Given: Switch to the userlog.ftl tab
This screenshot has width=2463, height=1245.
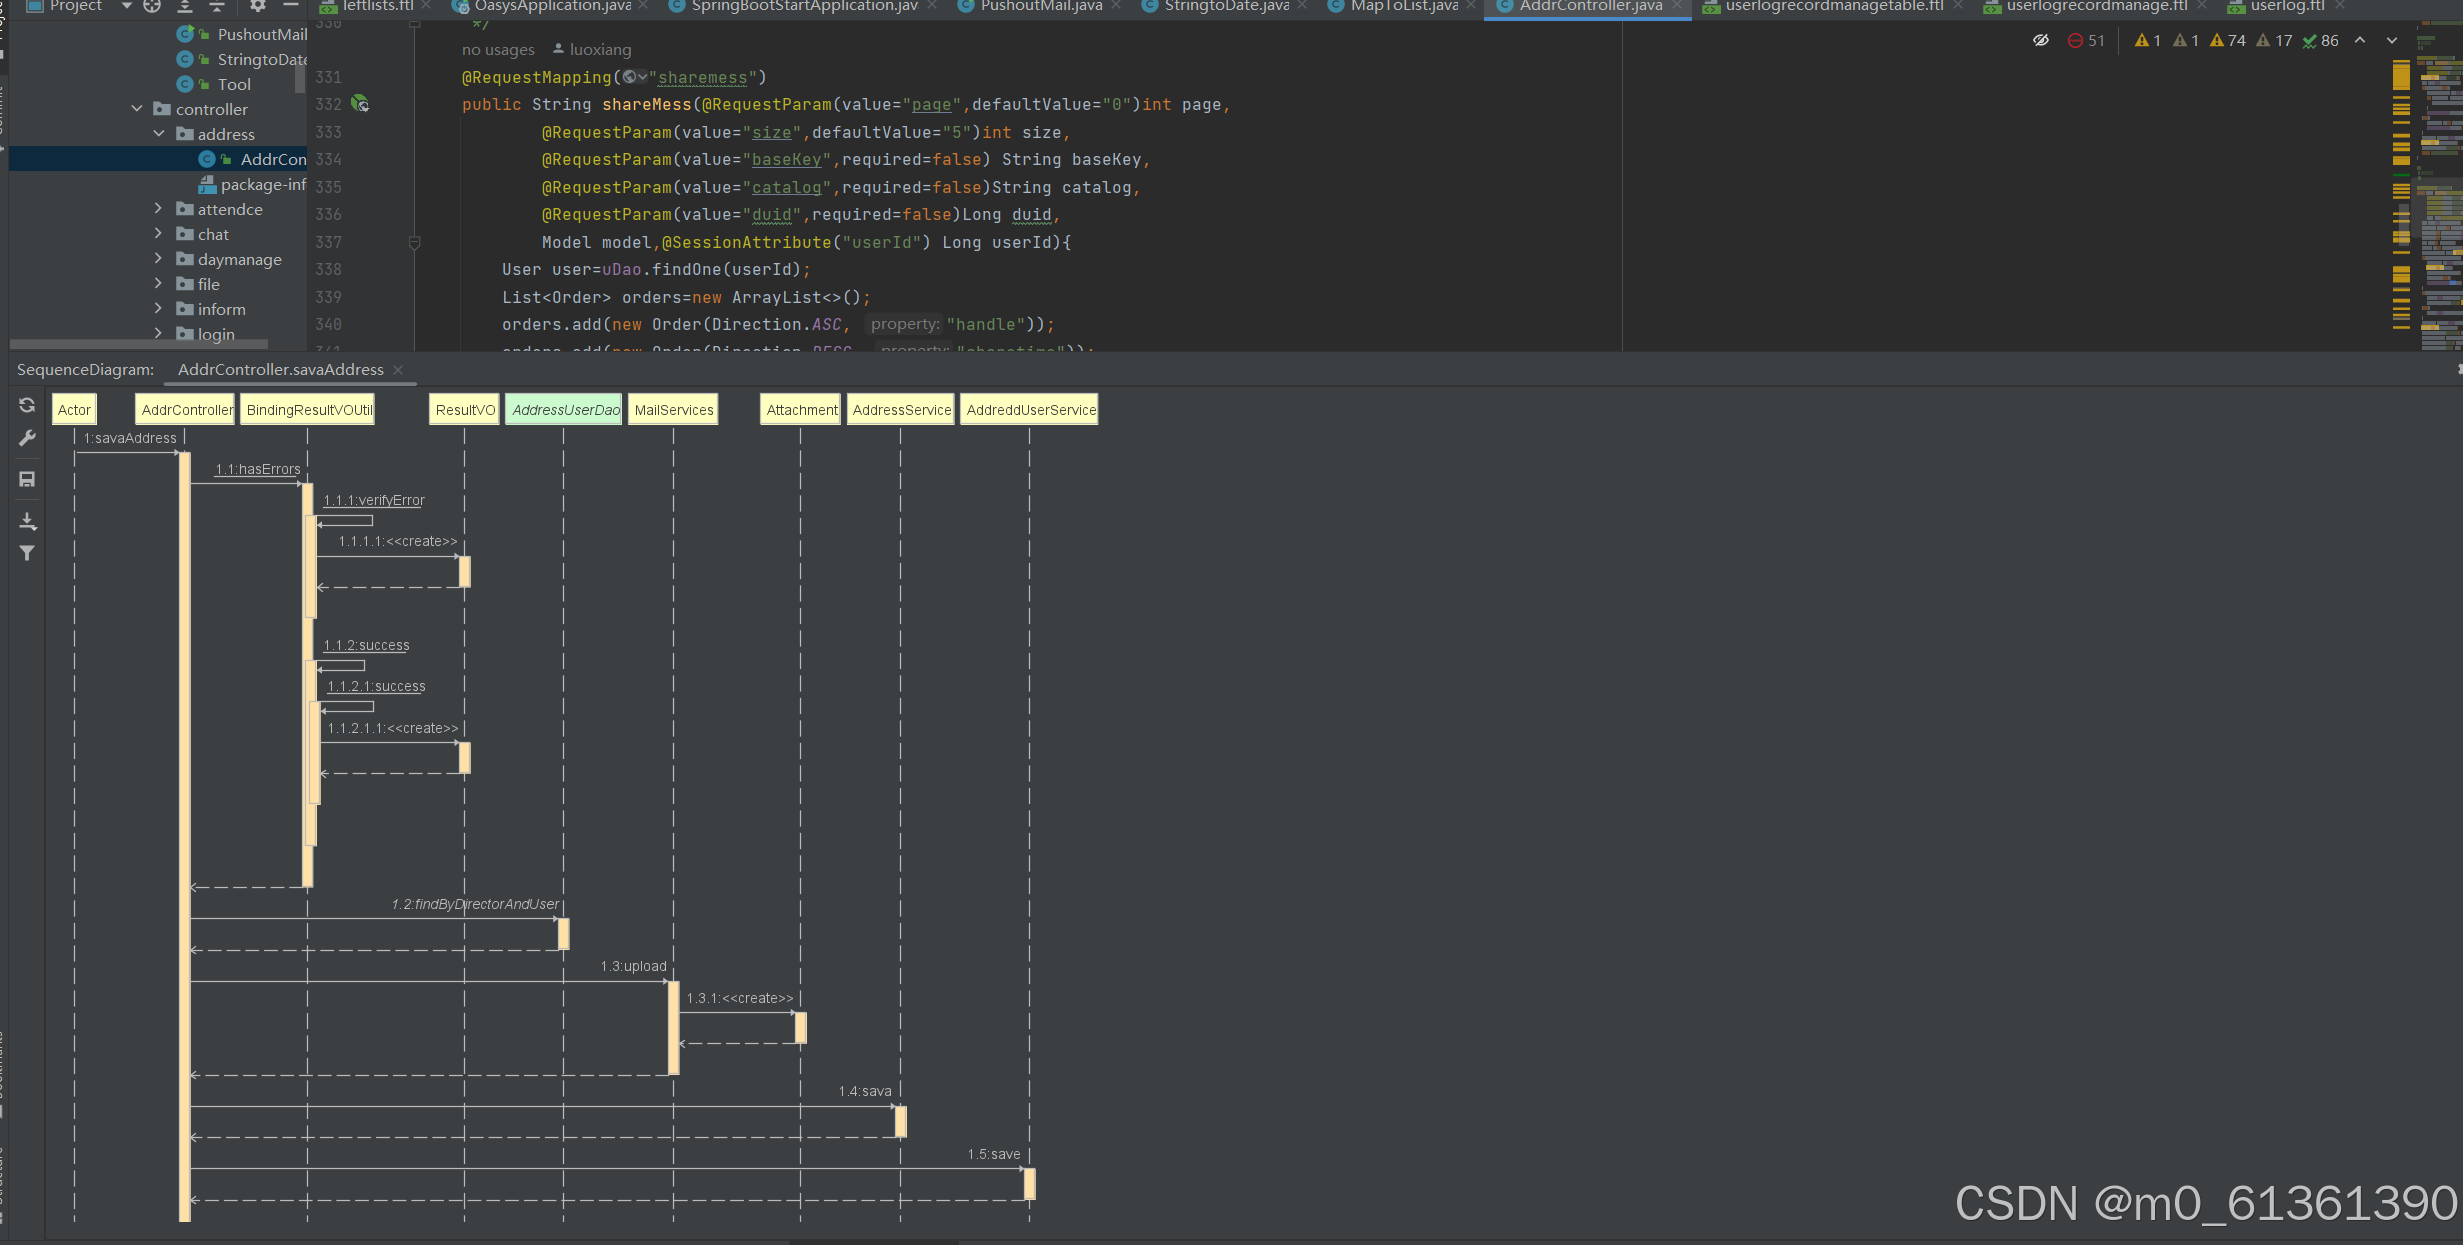Looking at the screenshot, I should [2286, 6].
